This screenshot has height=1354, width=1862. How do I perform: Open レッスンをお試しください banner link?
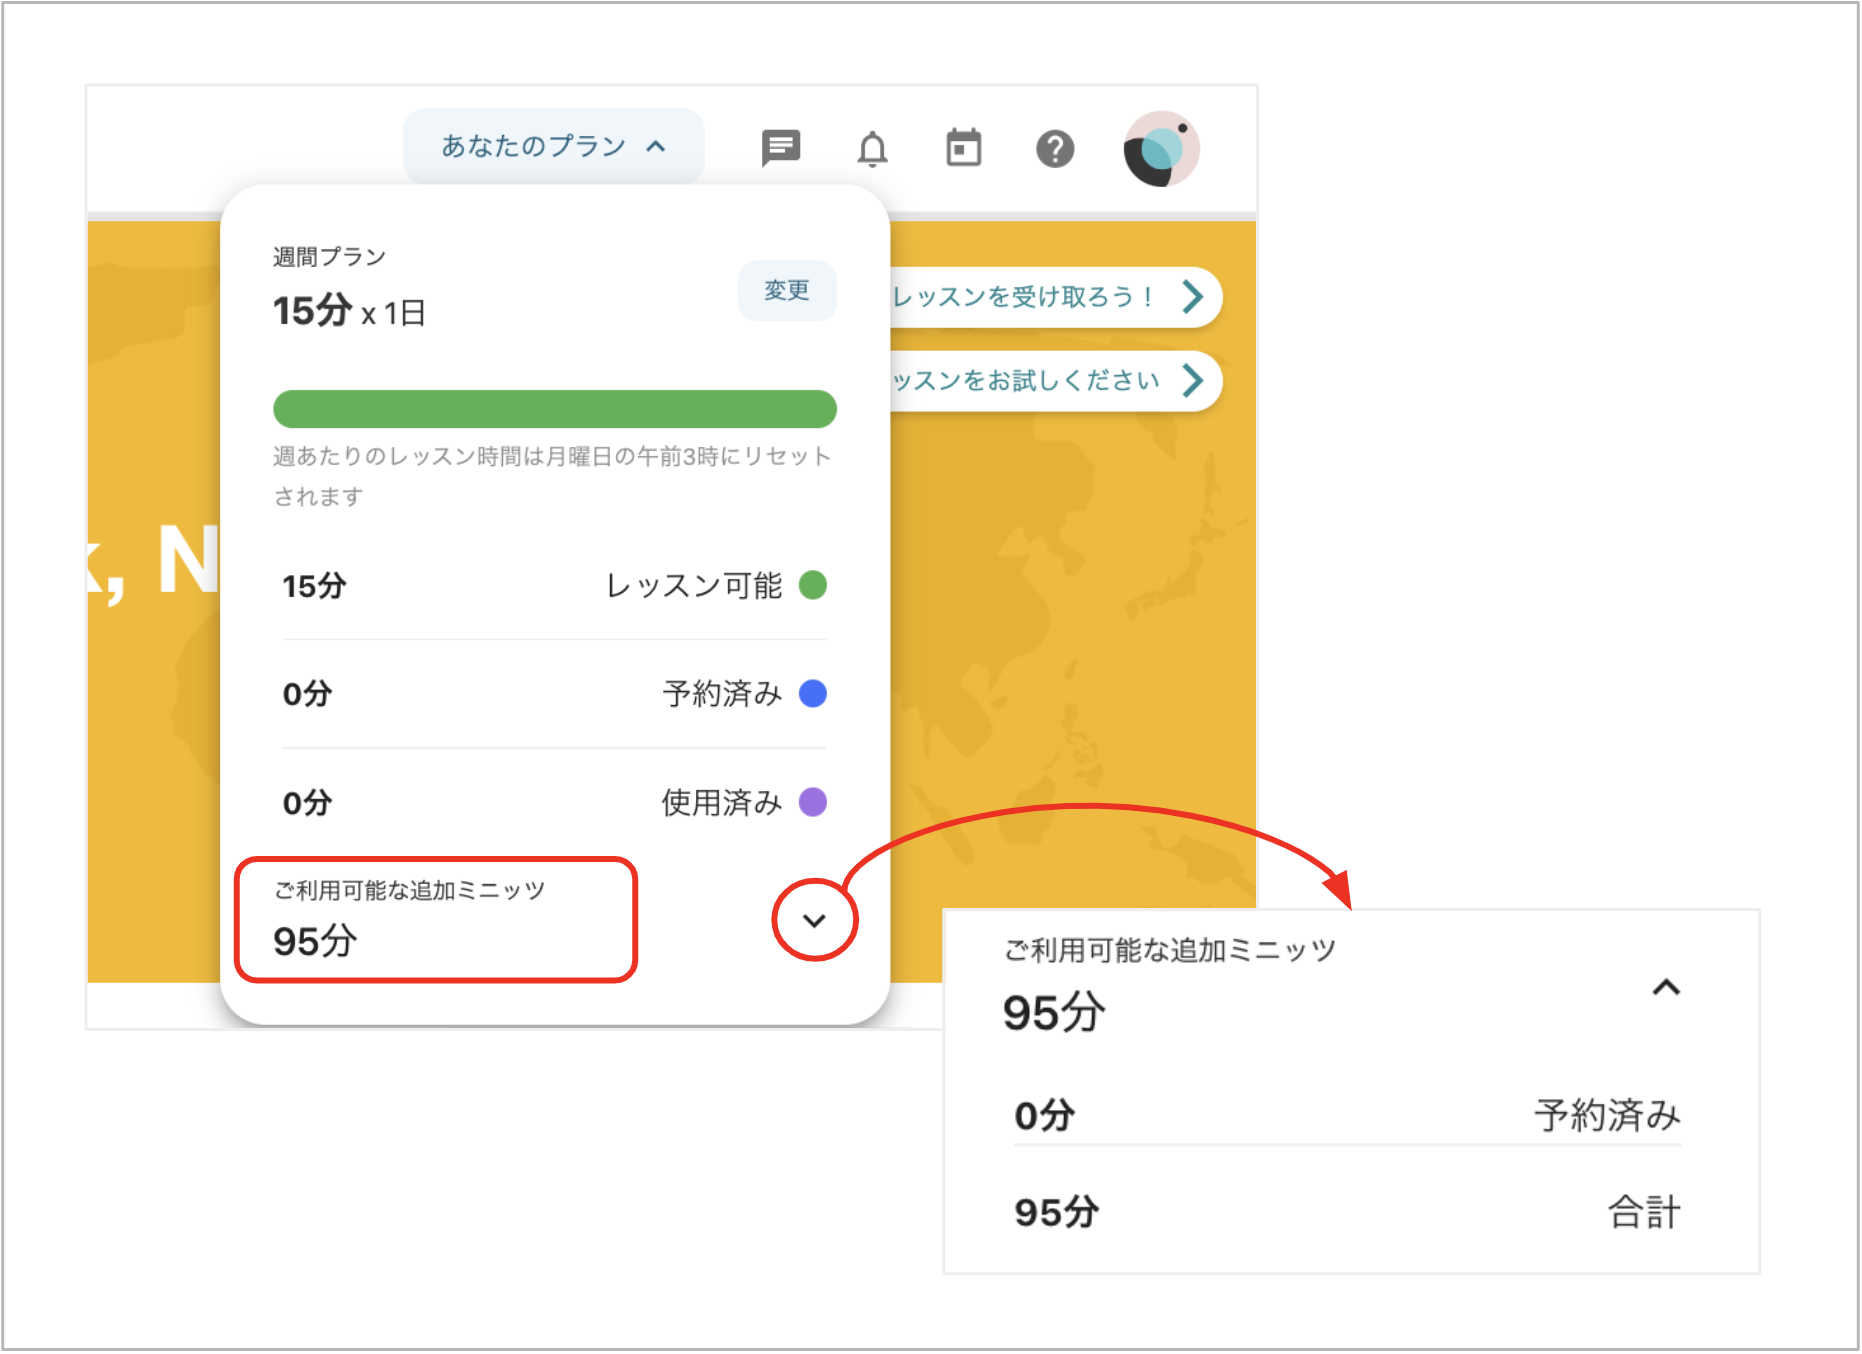pos(1055,381)
